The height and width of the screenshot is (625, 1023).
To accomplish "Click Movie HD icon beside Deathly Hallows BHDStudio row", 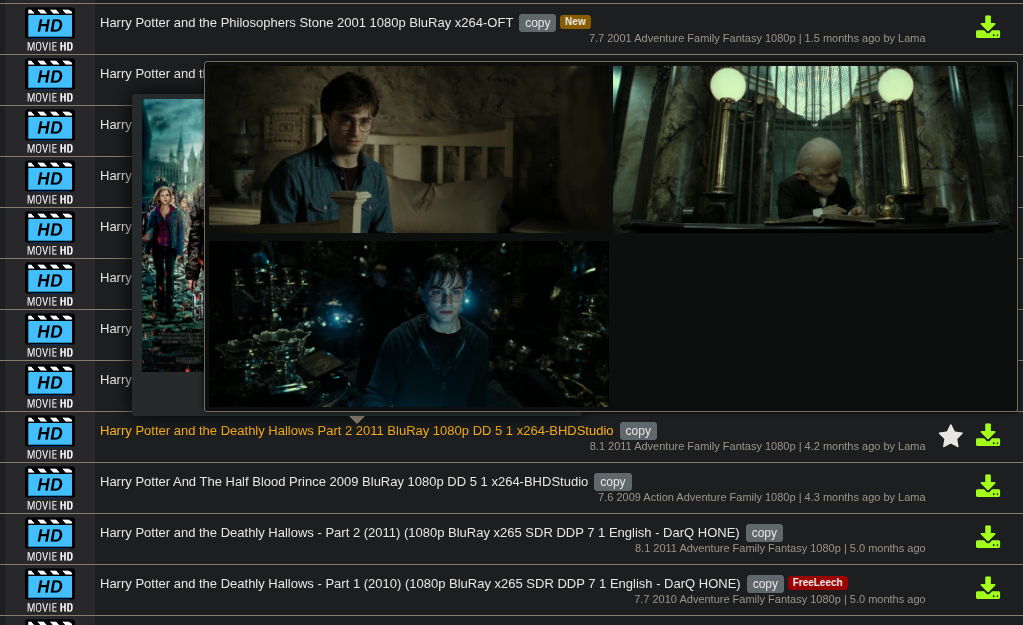I will pos(50,437).
